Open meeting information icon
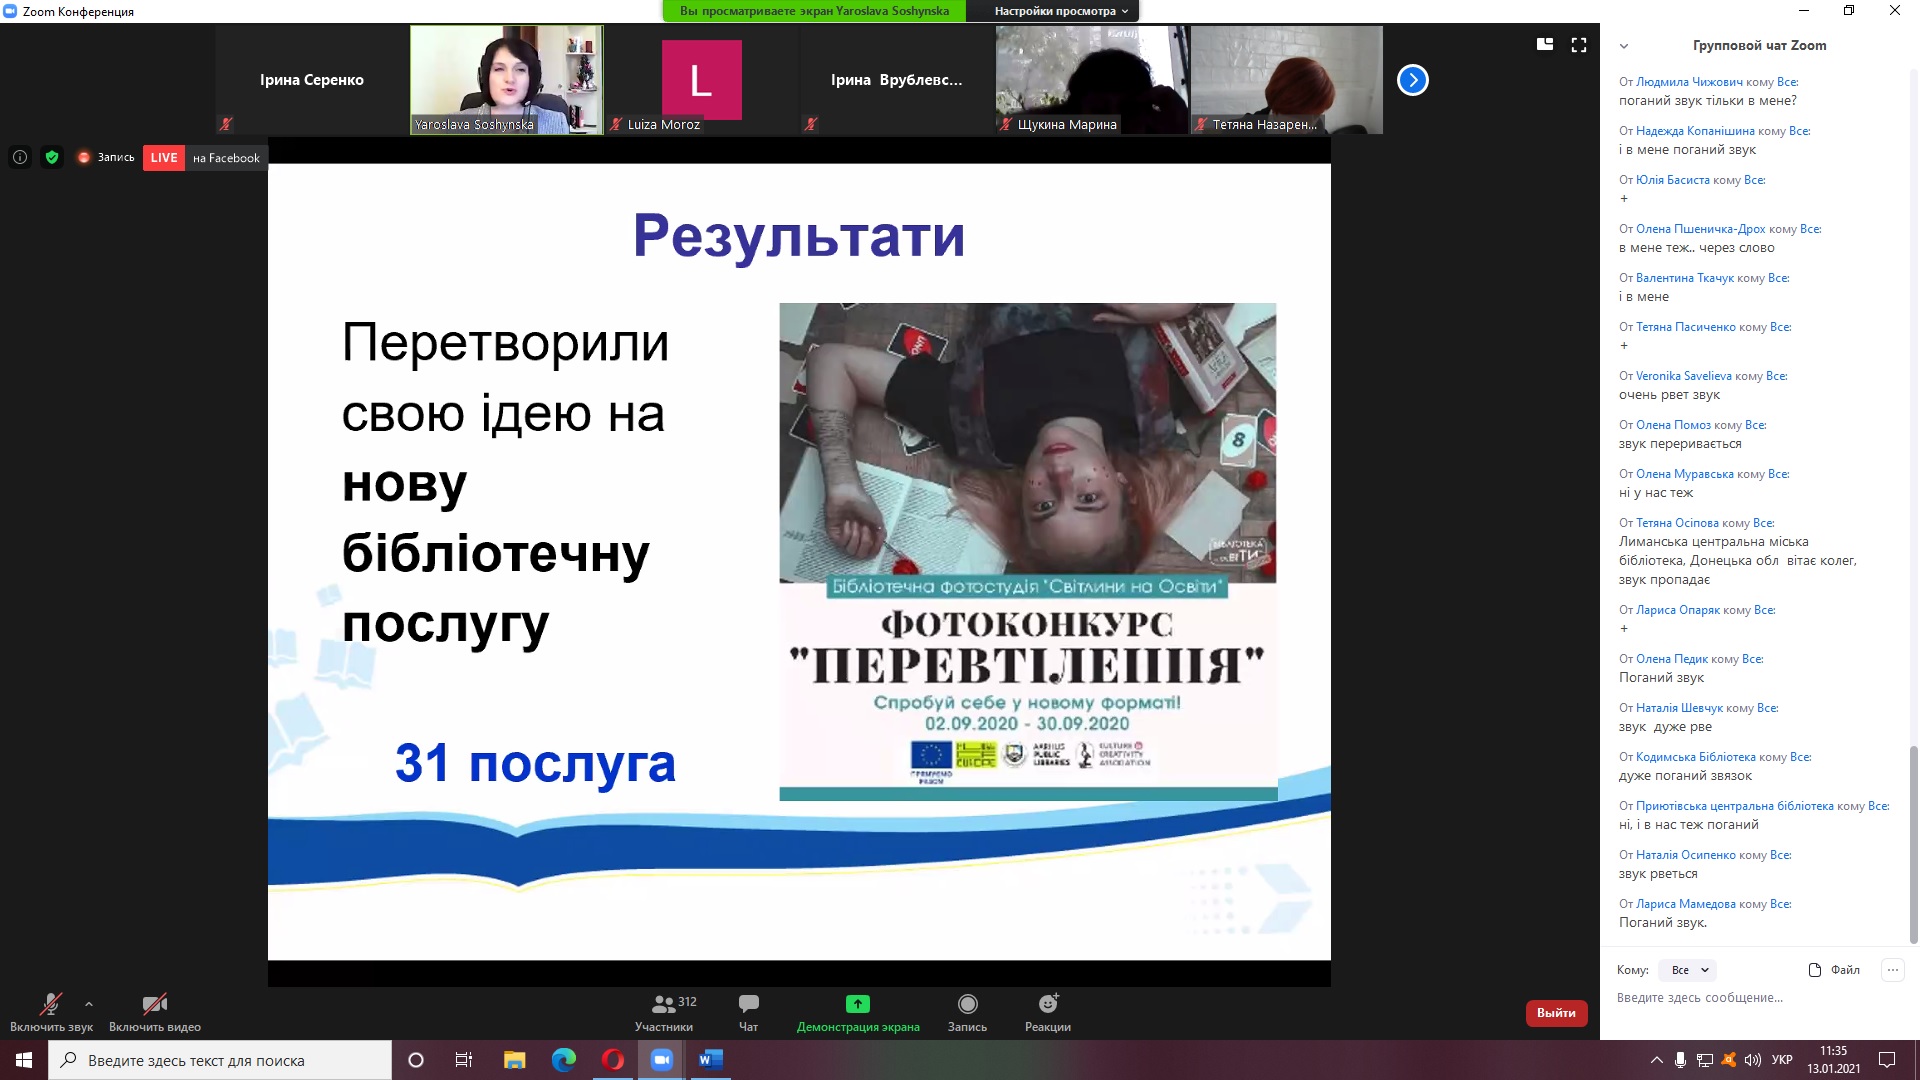This screenshot has width=1920, height=1080. (20, 157)
